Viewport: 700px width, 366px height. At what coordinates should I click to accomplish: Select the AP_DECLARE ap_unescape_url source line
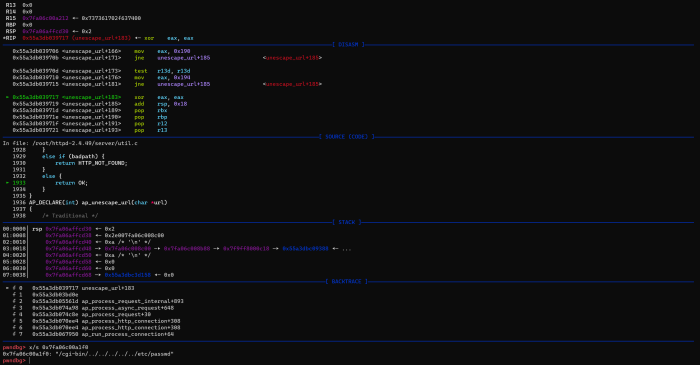pos(90,203)
